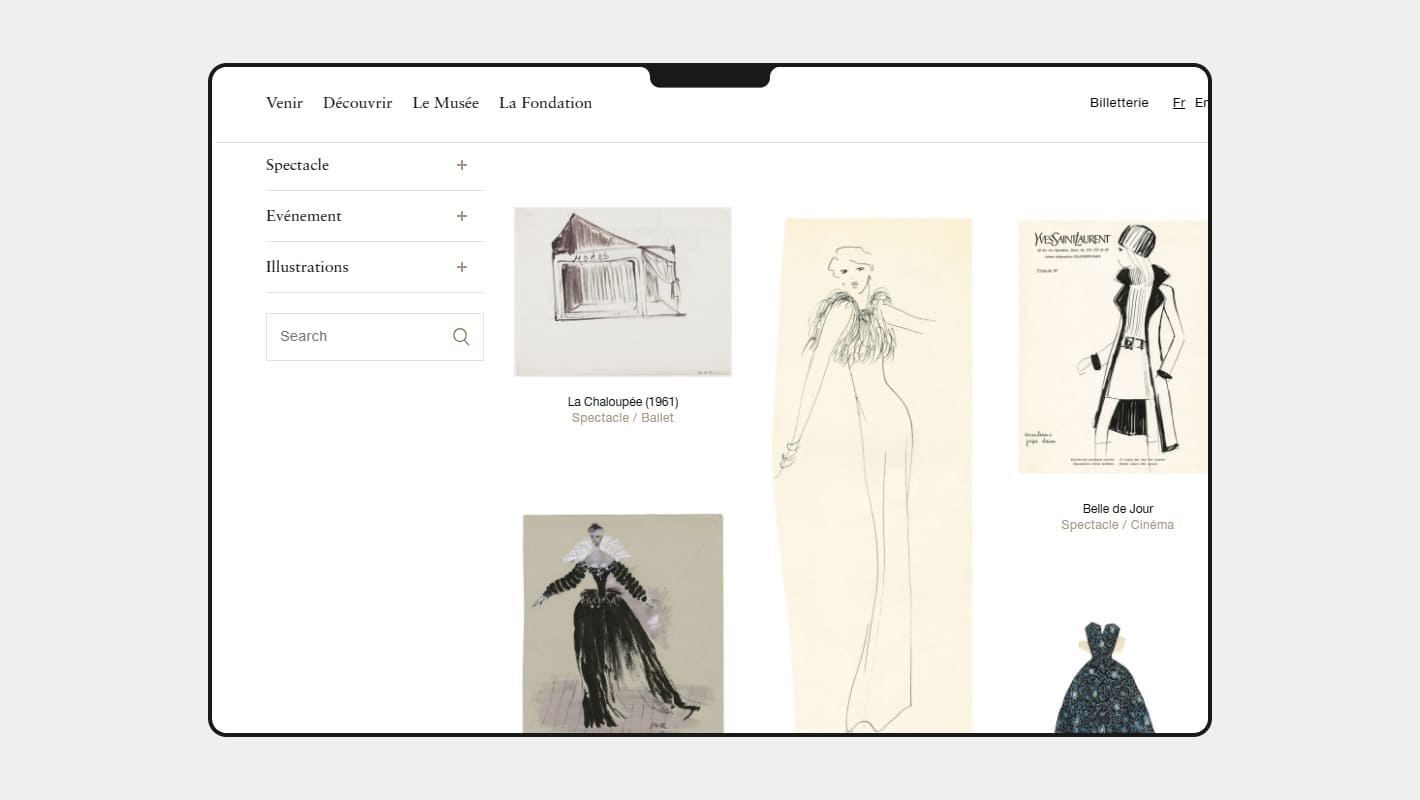The height and width of the screenshot is (800, 1420).
Task: Click the Spectacle / Ballet category label
Action: coord(622,418)
